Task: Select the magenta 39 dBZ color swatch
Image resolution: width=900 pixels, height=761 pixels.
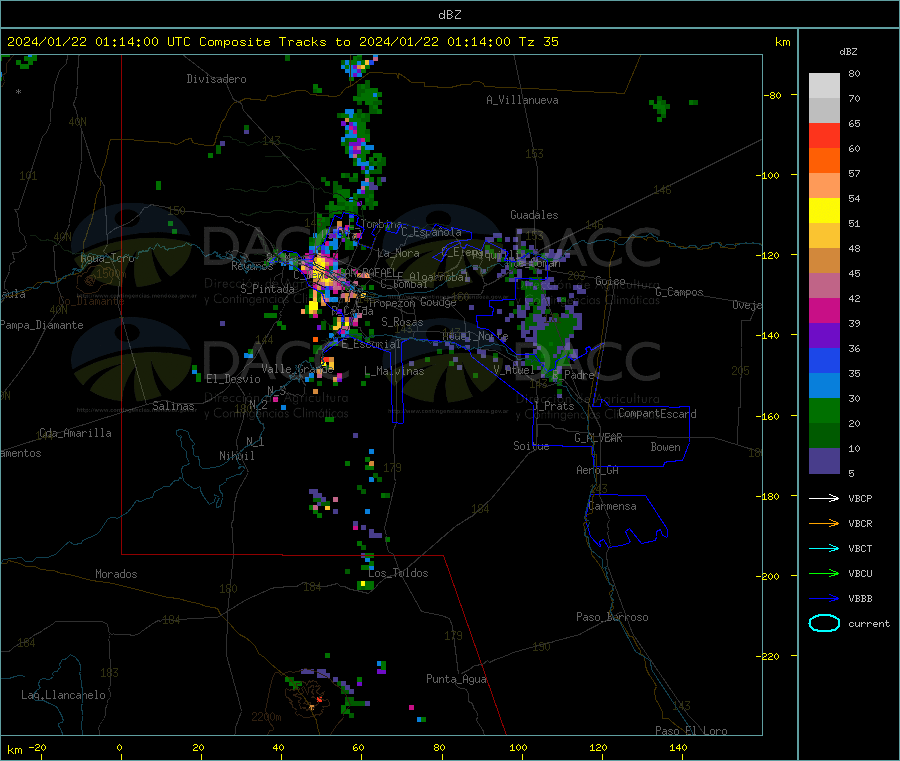Action: [x=824, y=310]
